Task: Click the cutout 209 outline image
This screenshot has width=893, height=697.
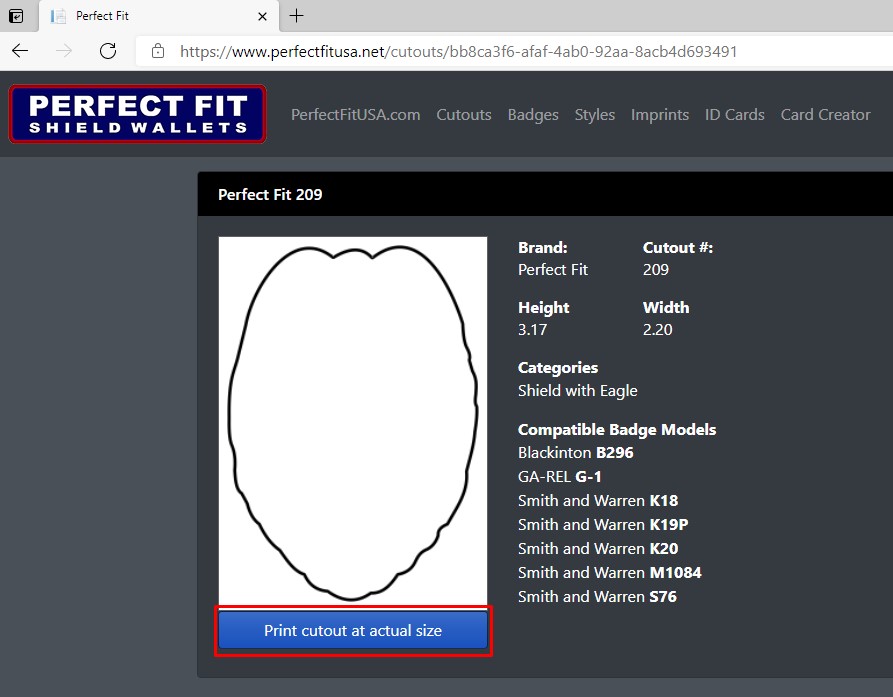Action: click(352, 420)
